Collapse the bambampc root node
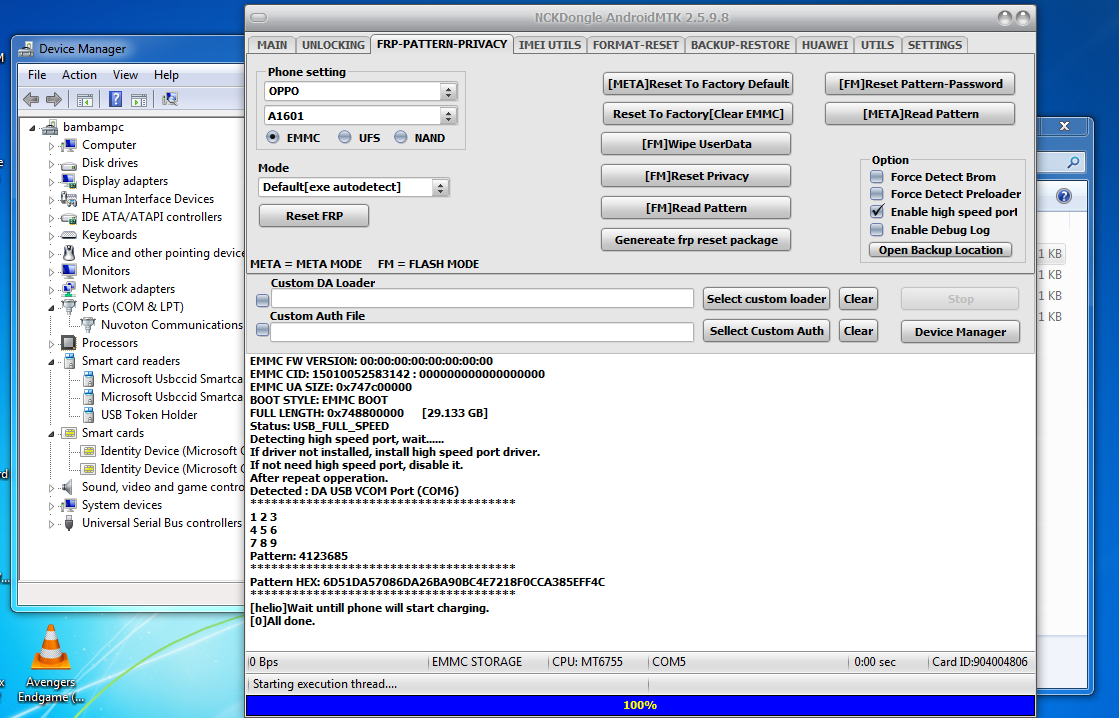Viewport: 1119px width, 718px height. click(x=32, y=128)
